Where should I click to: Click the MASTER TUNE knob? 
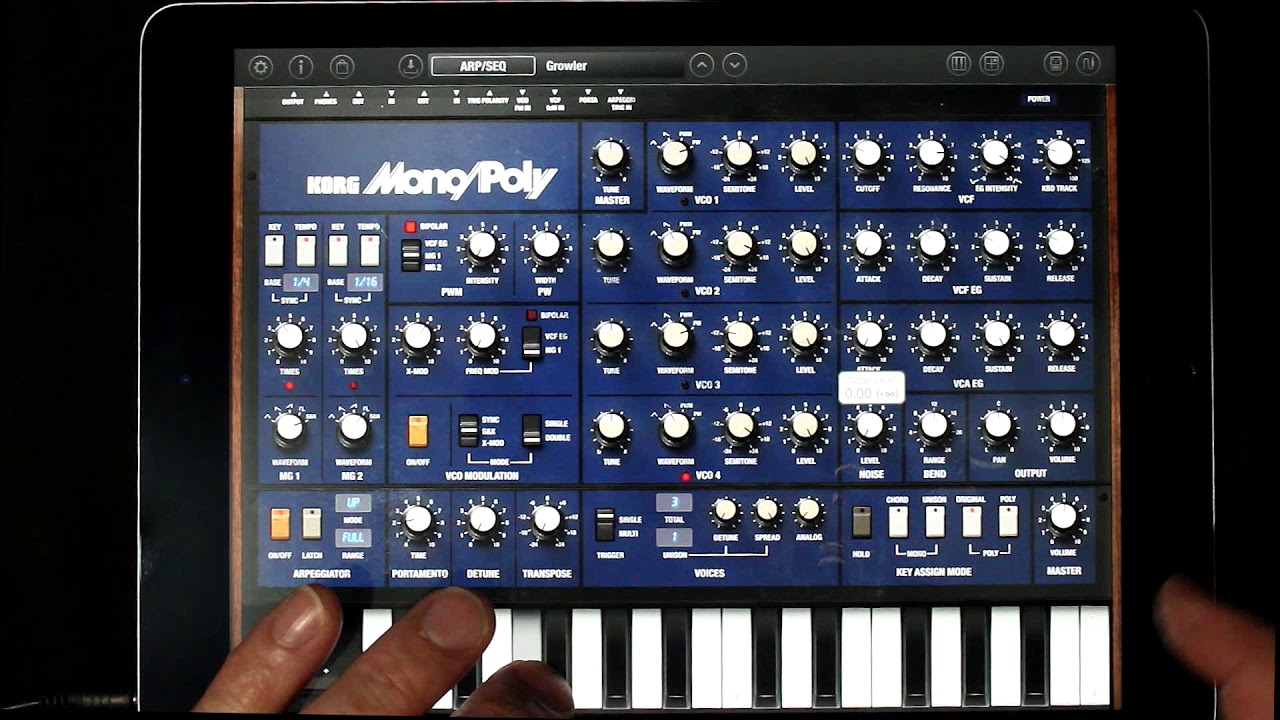click(610, 155)
